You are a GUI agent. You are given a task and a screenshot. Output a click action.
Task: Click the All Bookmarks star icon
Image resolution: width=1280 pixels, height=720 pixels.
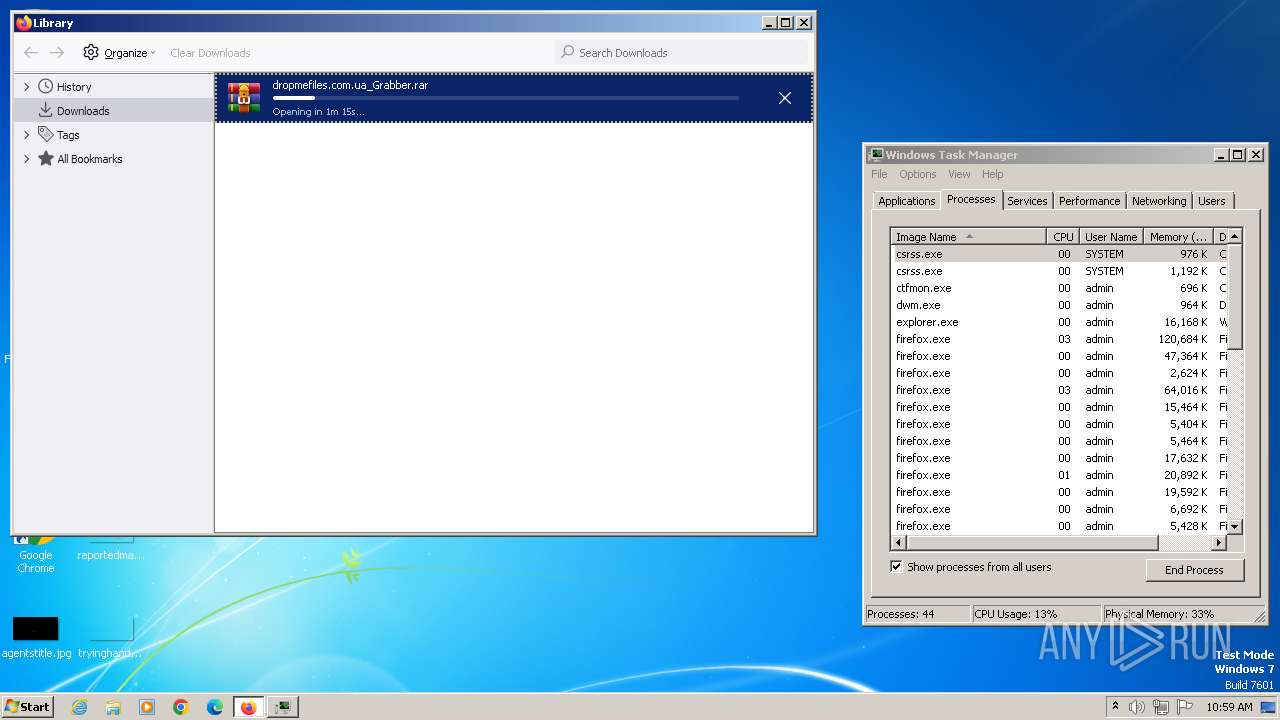pos(46,158)
